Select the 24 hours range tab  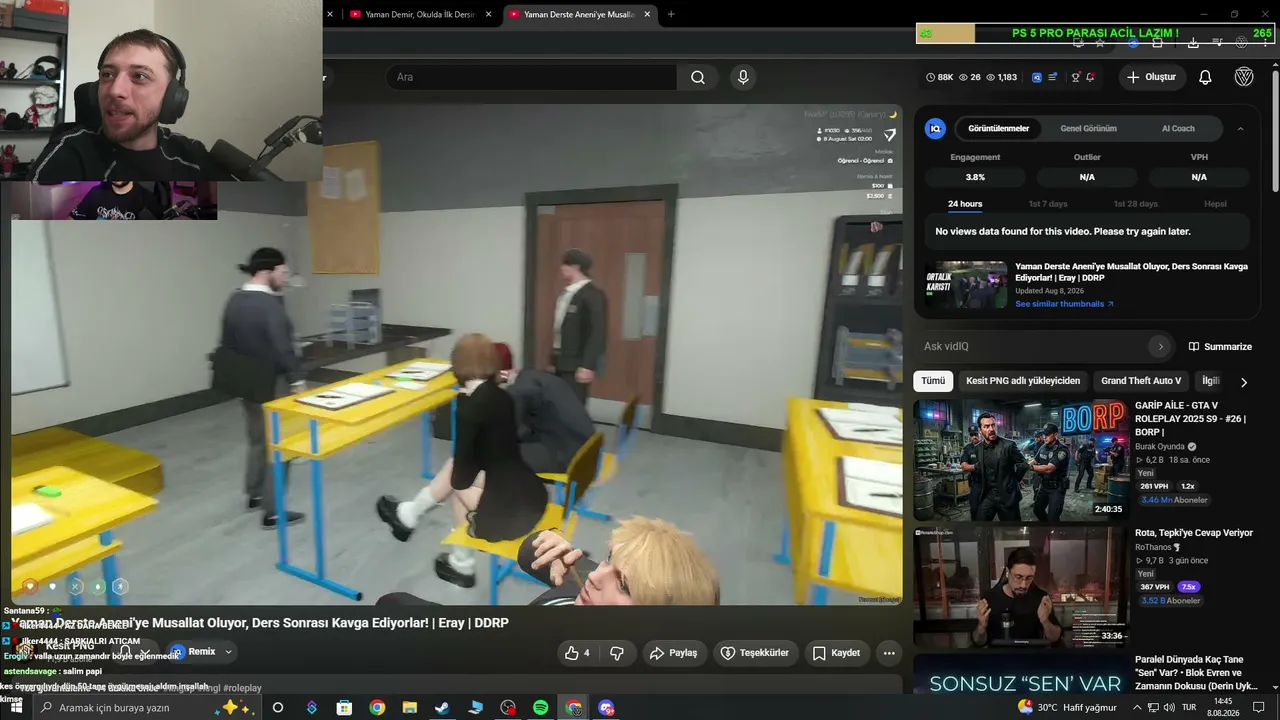(965, 204)
